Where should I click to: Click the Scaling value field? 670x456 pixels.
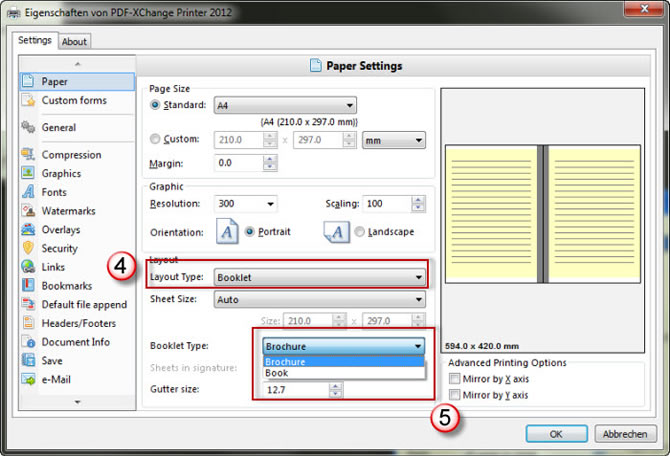387,204
